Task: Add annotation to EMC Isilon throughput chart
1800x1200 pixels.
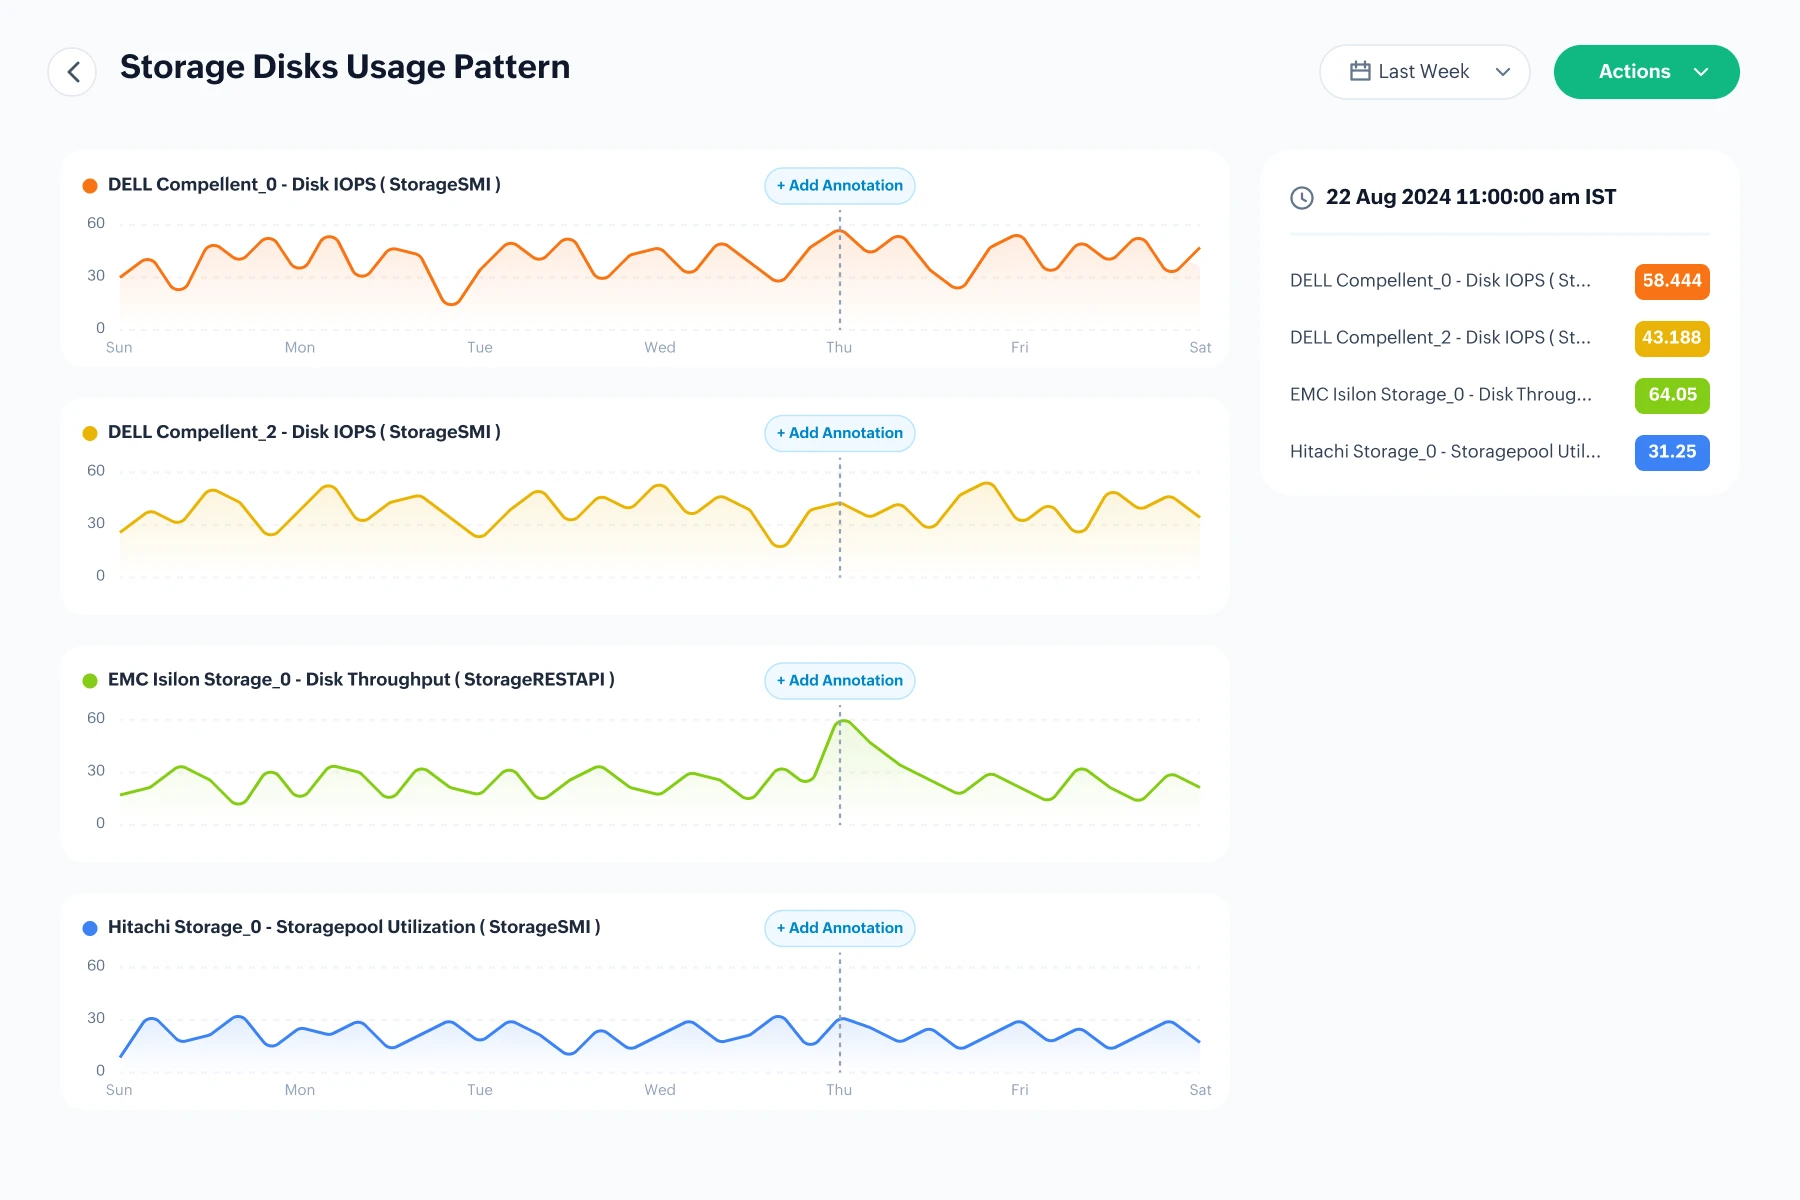Action: click(x=840, y=681)
